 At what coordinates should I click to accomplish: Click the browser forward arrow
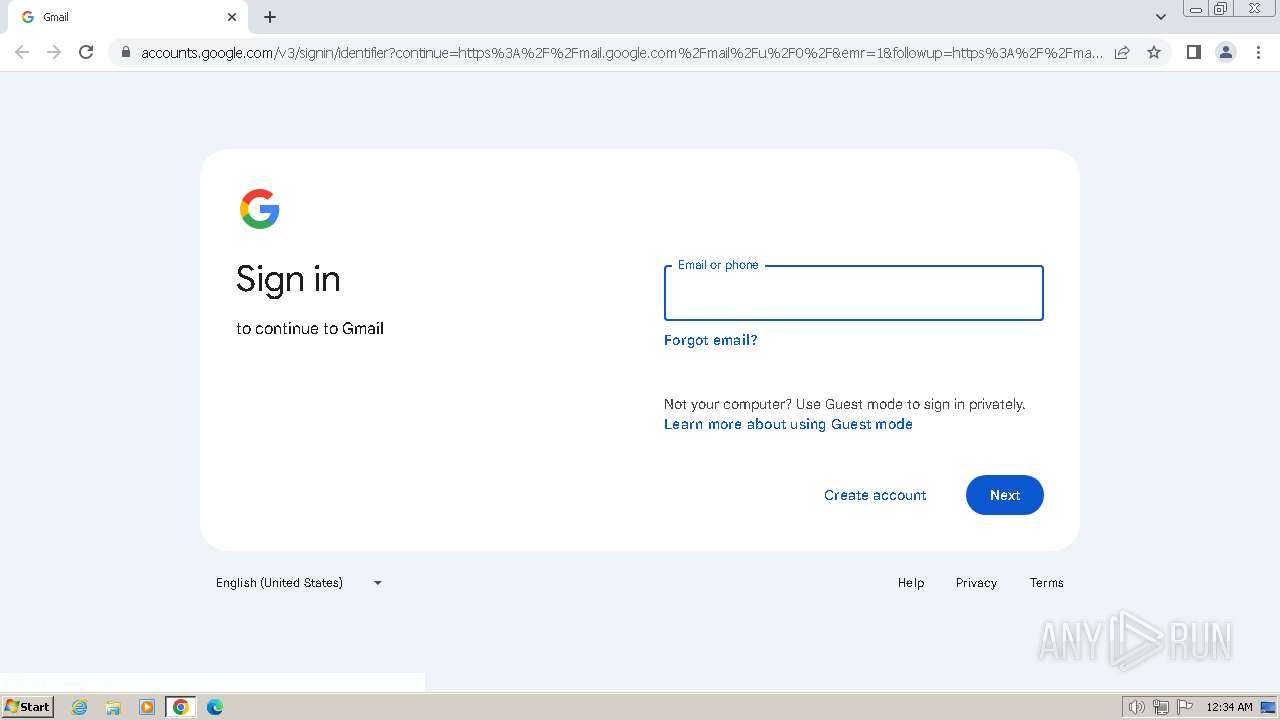pyautogui.click(x=54, y=52)
